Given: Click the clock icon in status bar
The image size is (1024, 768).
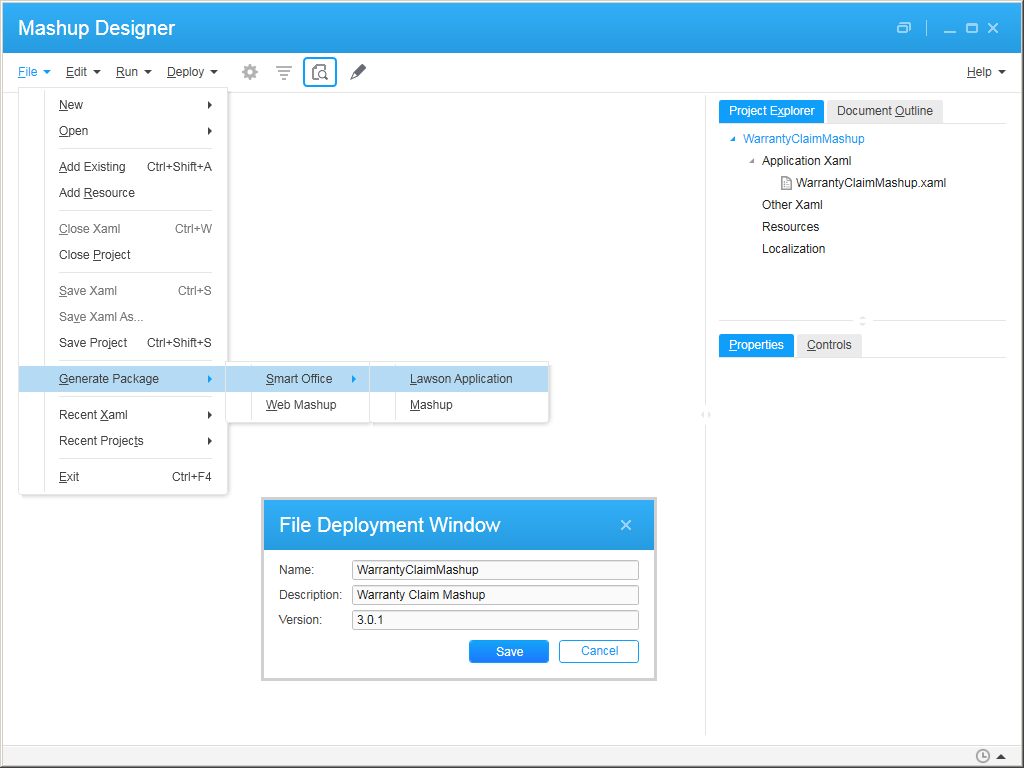Looking at the screenshot, I should 982,756.
